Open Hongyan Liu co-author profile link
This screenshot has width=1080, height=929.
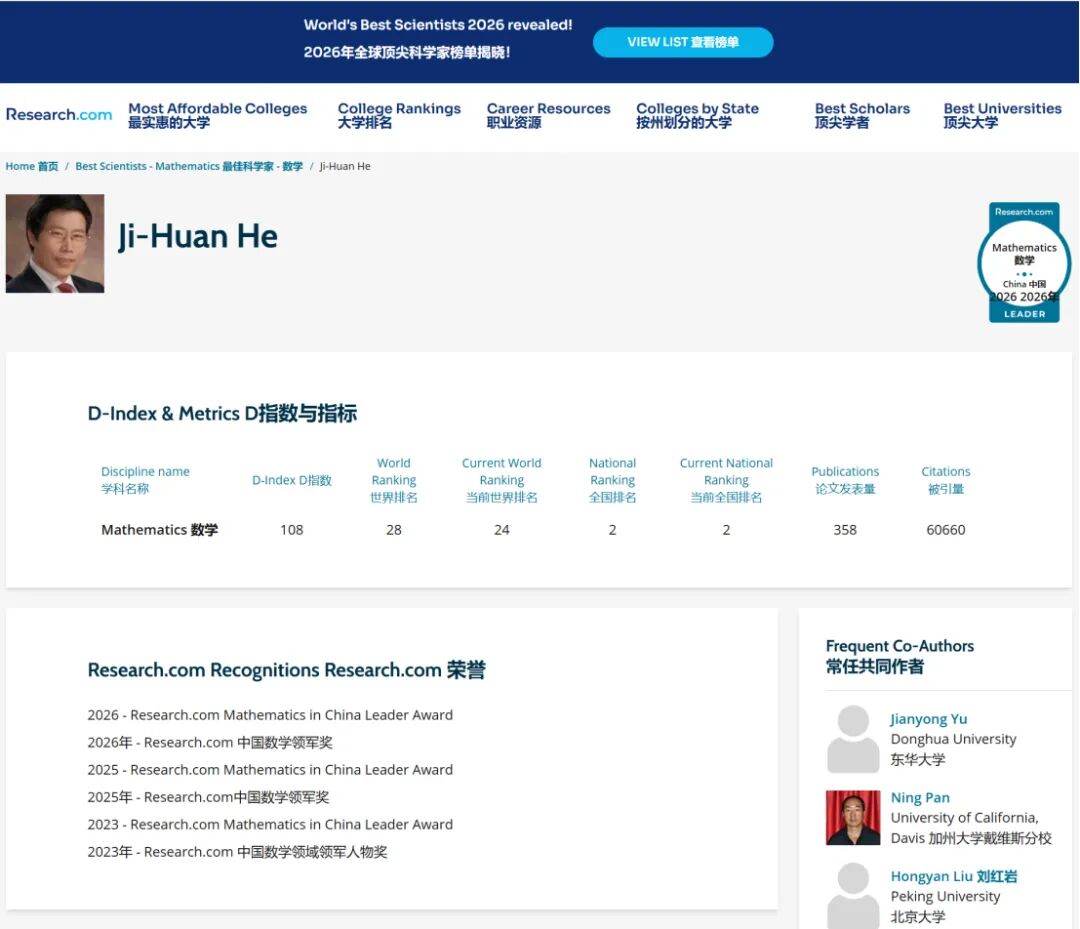click(954, 876)
